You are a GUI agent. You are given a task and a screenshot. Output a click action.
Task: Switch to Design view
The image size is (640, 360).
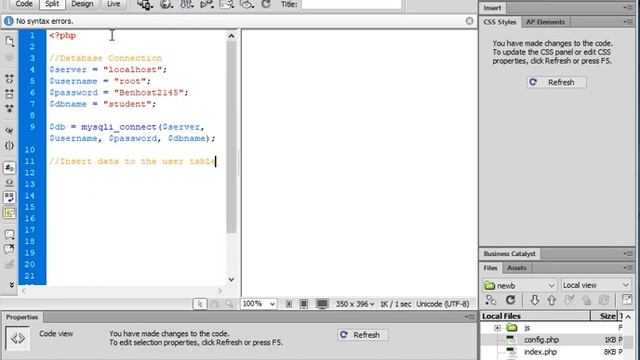tap(82, 4)
